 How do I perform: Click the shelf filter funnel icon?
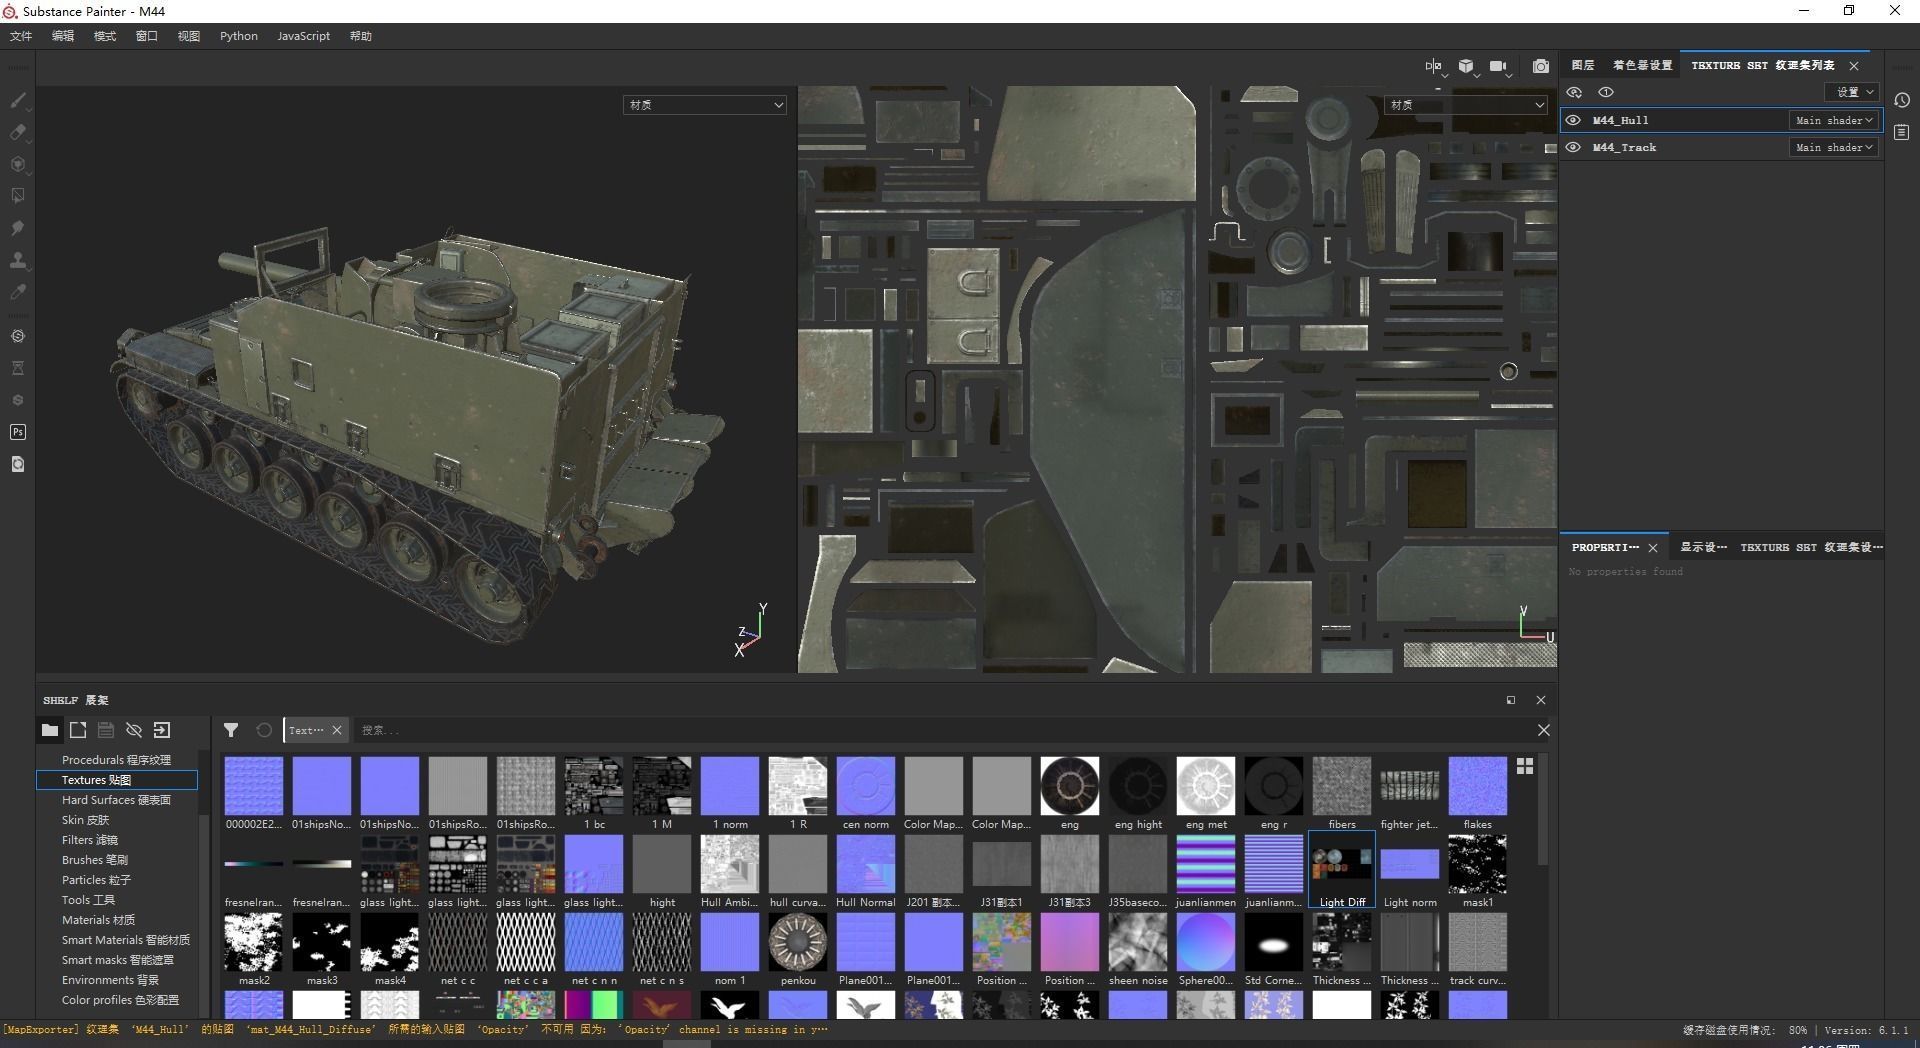pos(231,730)
